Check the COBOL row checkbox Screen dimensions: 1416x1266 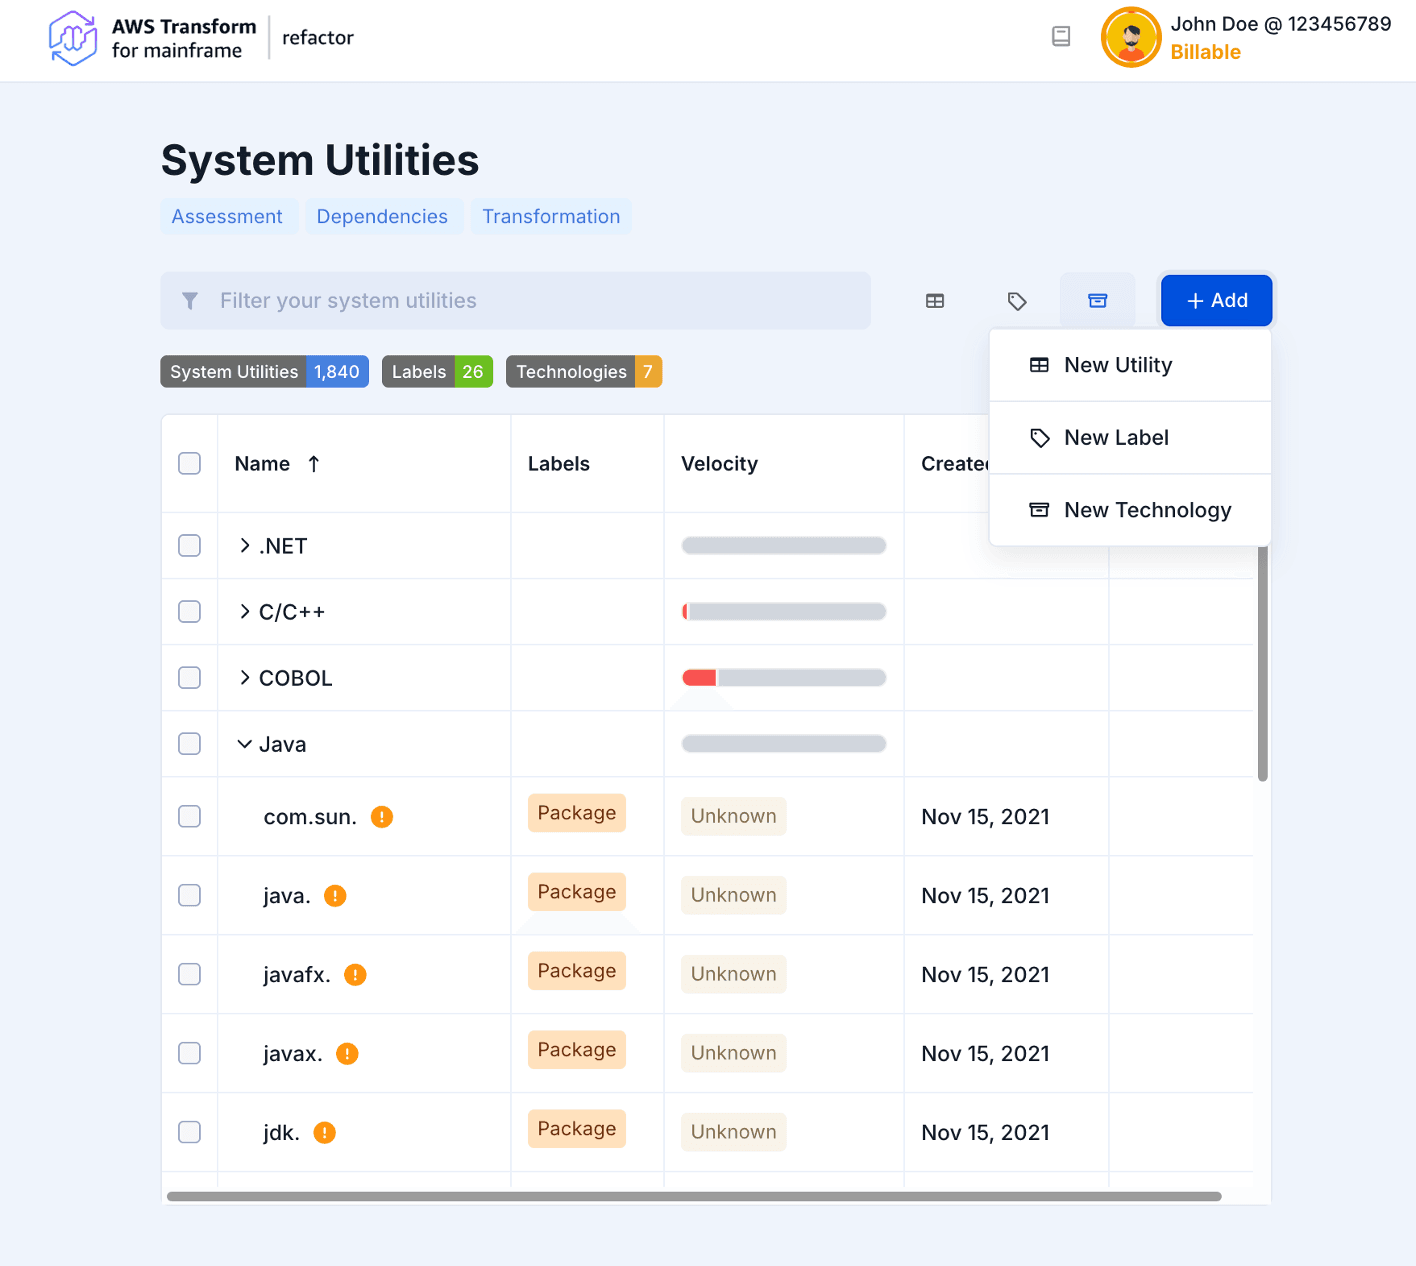coord(189,677)
